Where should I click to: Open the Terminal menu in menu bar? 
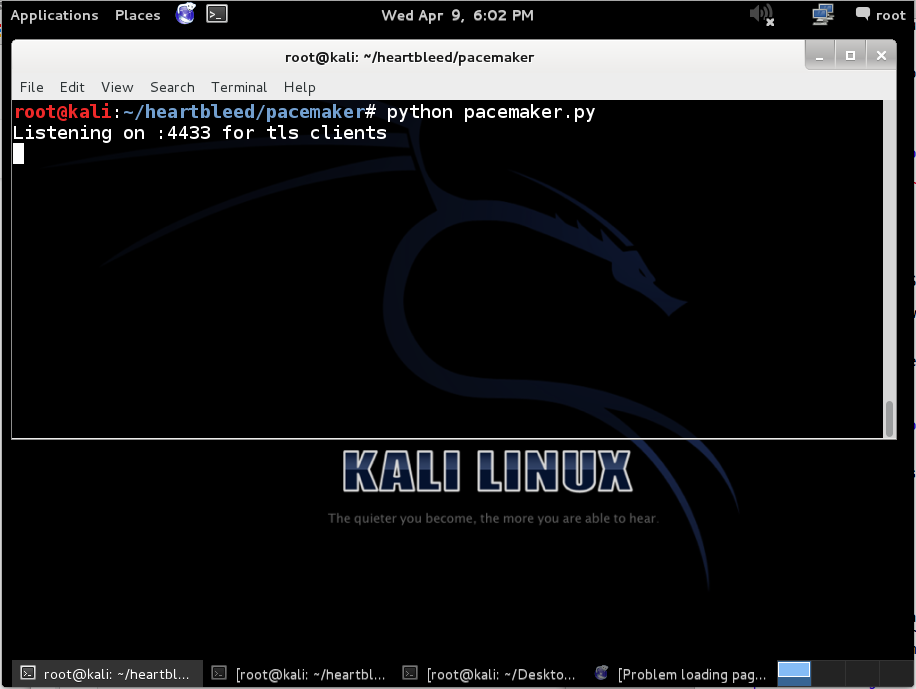coord(239,87)
